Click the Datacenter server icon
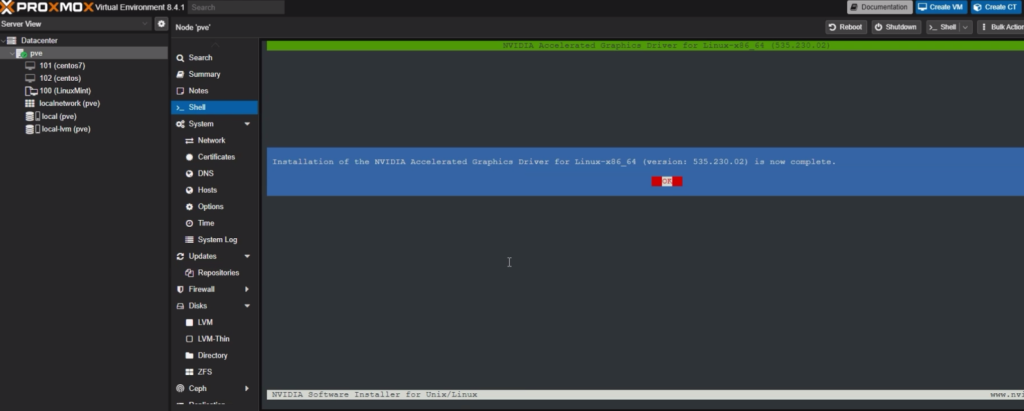This screenshot has width=1024, height=411. pyautogui.click(x=12, y=41)
